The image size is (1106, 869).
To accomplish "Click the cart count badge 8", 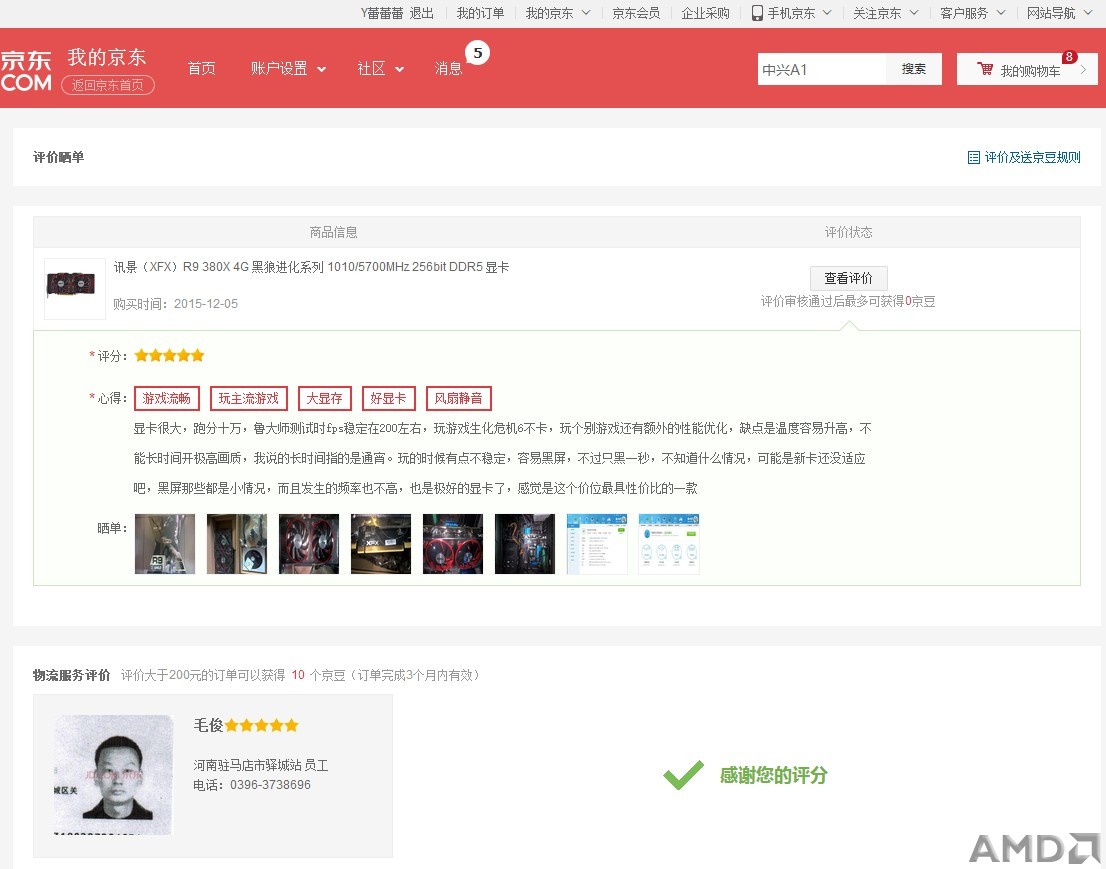I will [1069, 57].
